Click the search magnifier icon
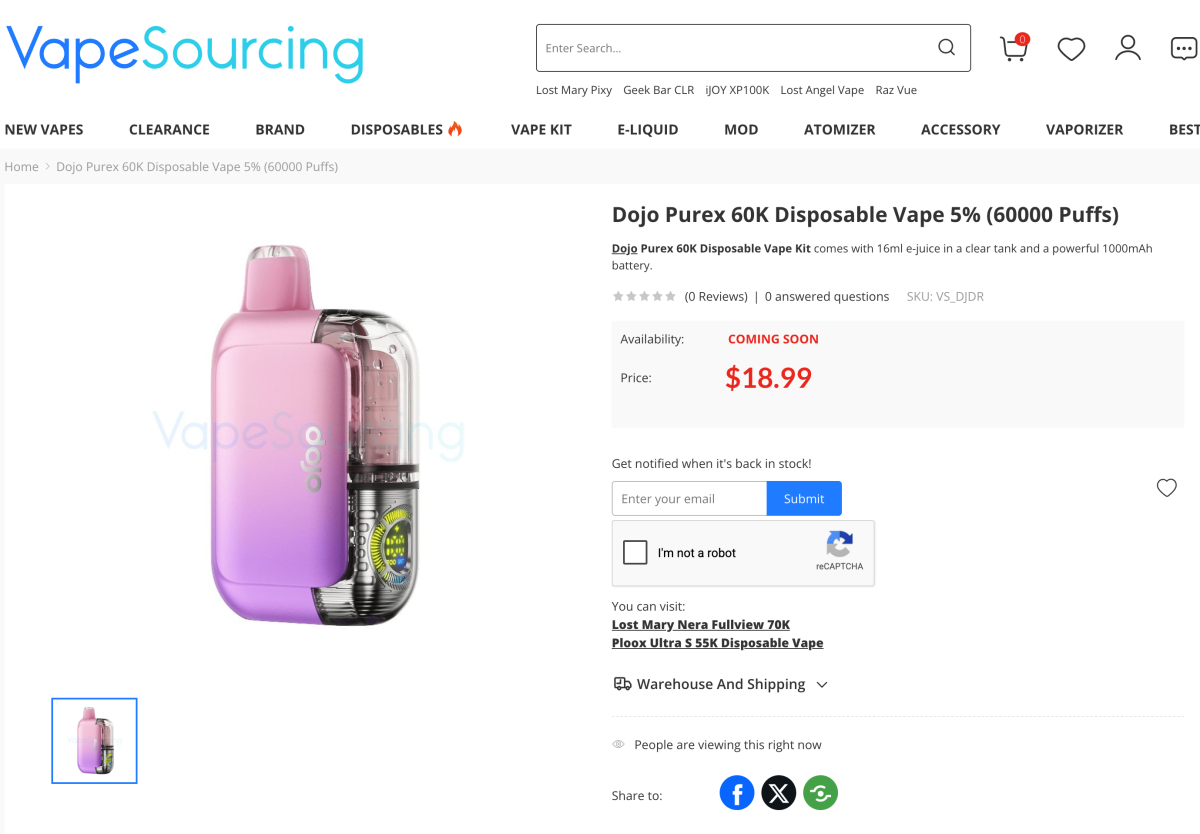The height and width of the screenshot is (834, 1200). coord(945,47)
